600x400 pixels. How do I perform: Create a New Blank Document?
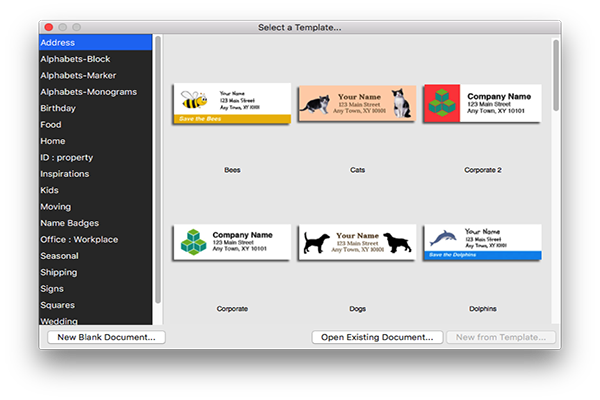click(x=106, y=337)
